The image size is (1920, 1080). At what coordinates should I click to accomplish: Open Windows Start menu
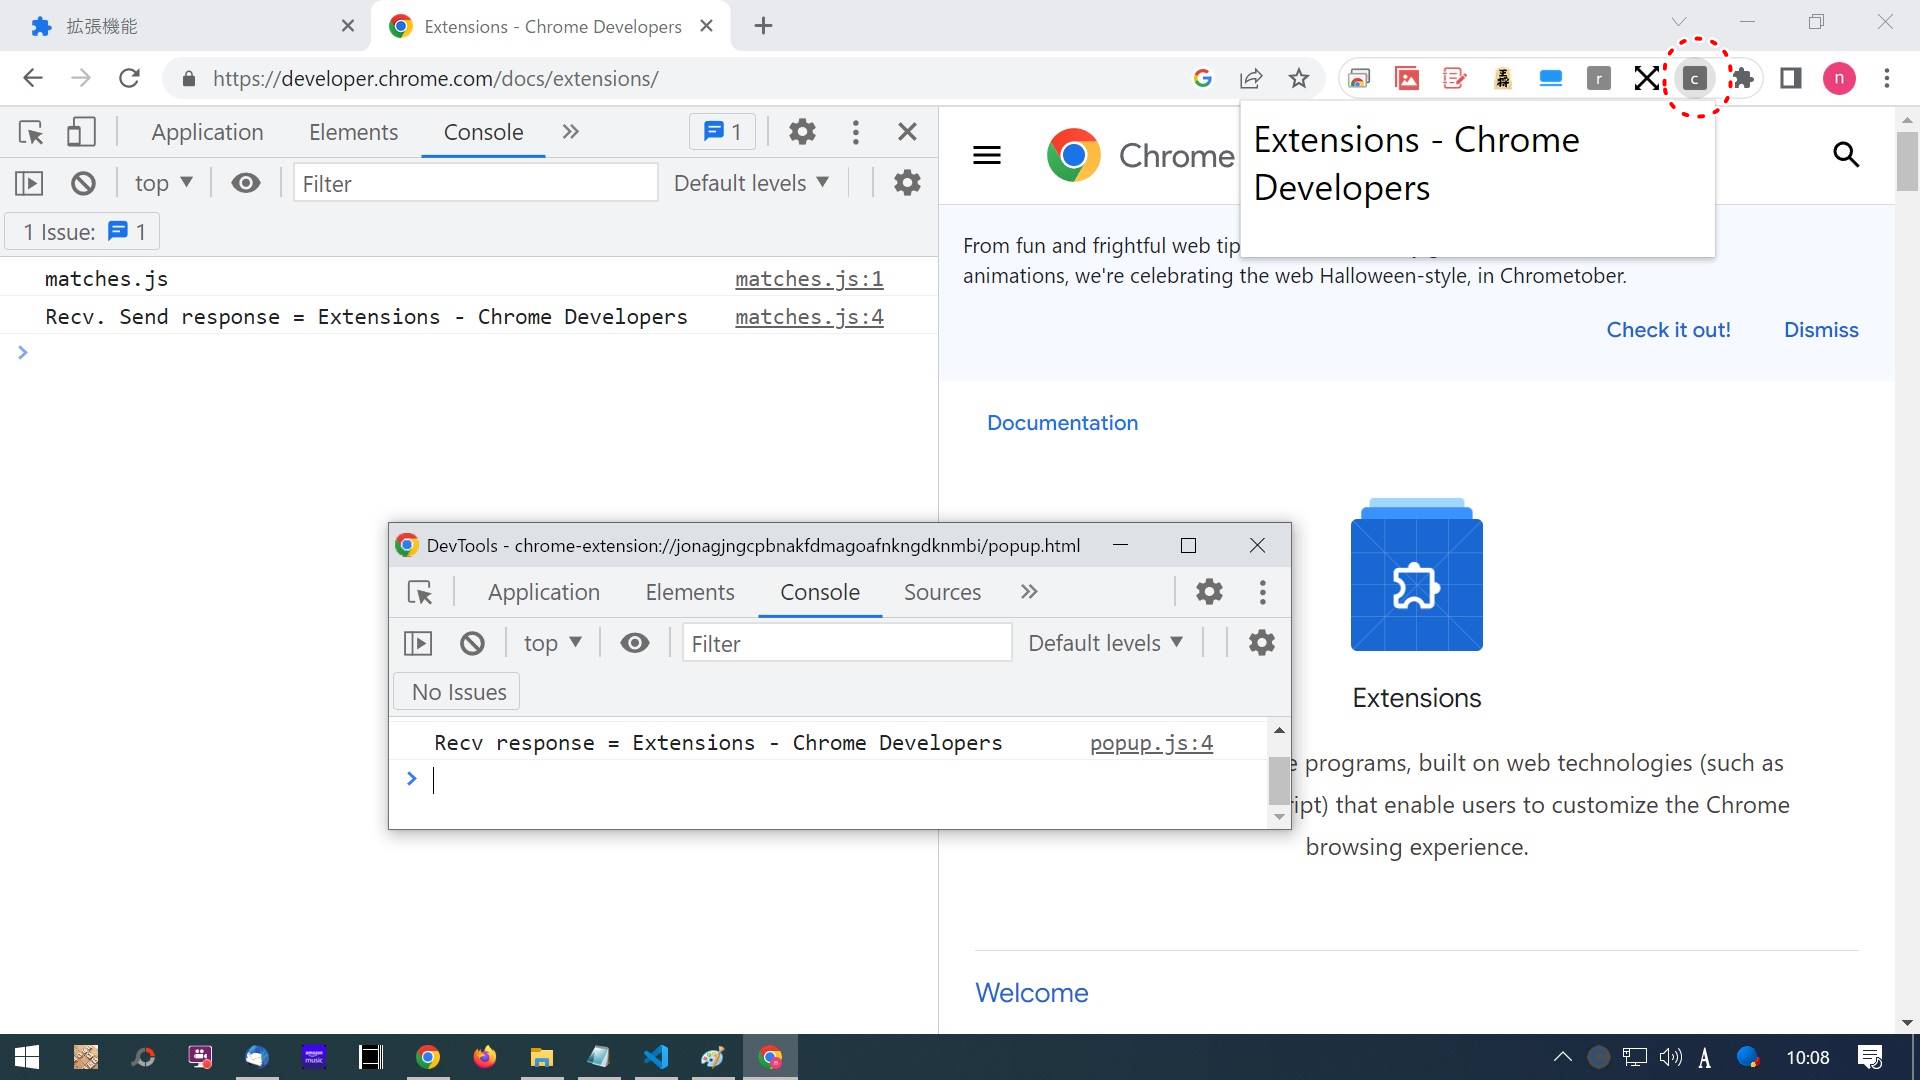click(x=27, y=1057)
